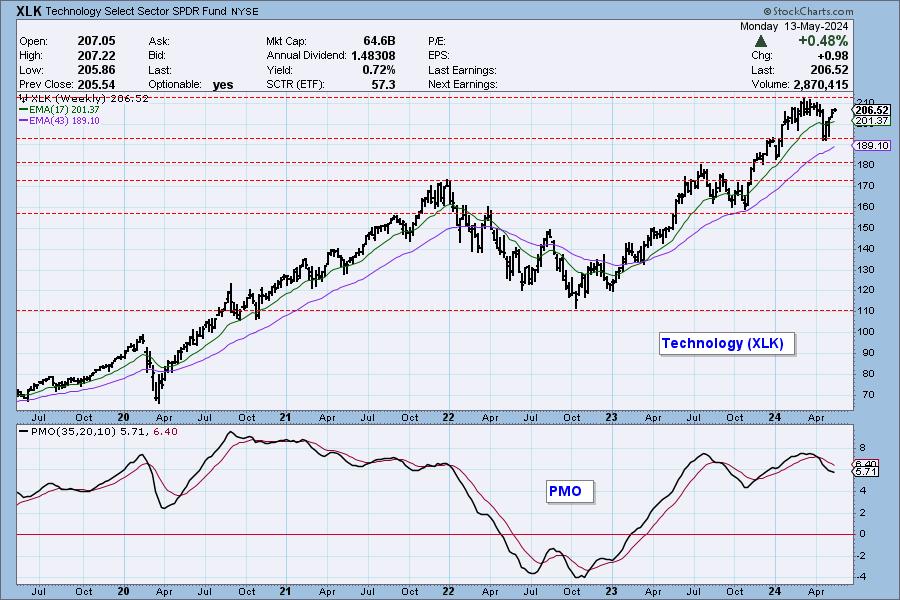Click year label 23 under the PMO chart
900x600 pixels.
(x=611, y=591)
